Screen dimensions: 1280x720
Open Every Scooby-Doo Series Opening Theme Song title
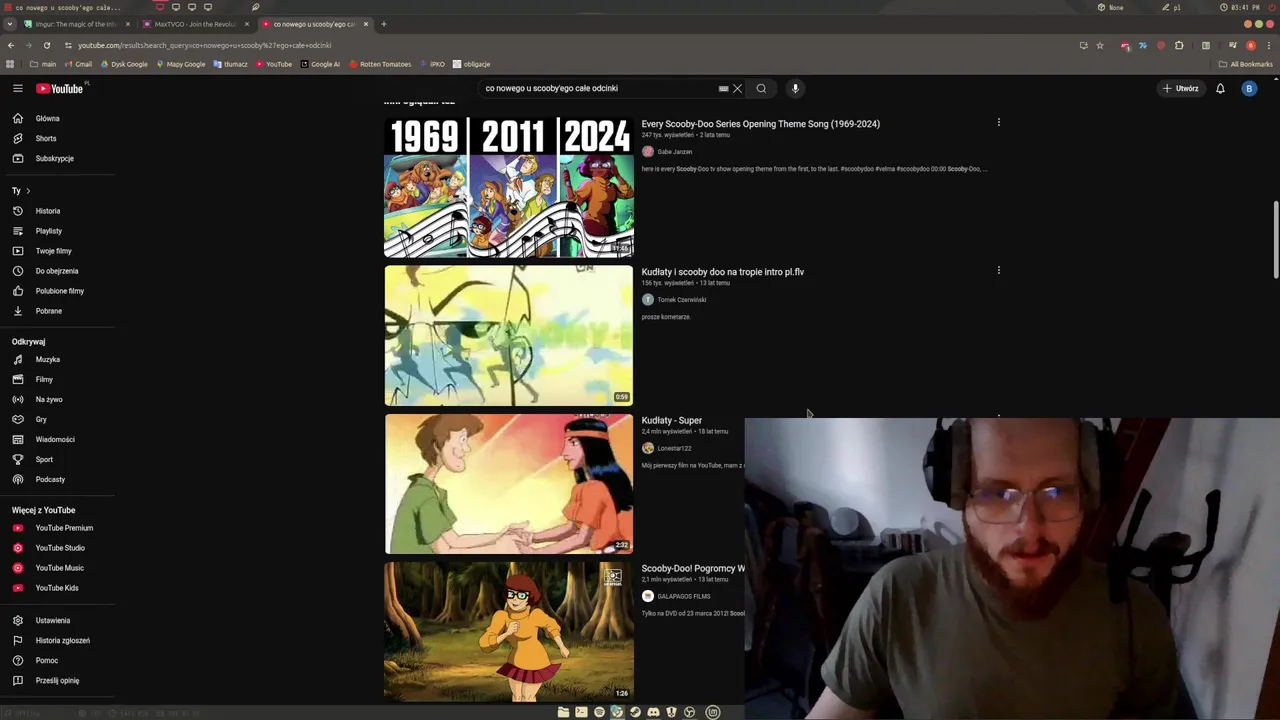[x=761, y=124]
